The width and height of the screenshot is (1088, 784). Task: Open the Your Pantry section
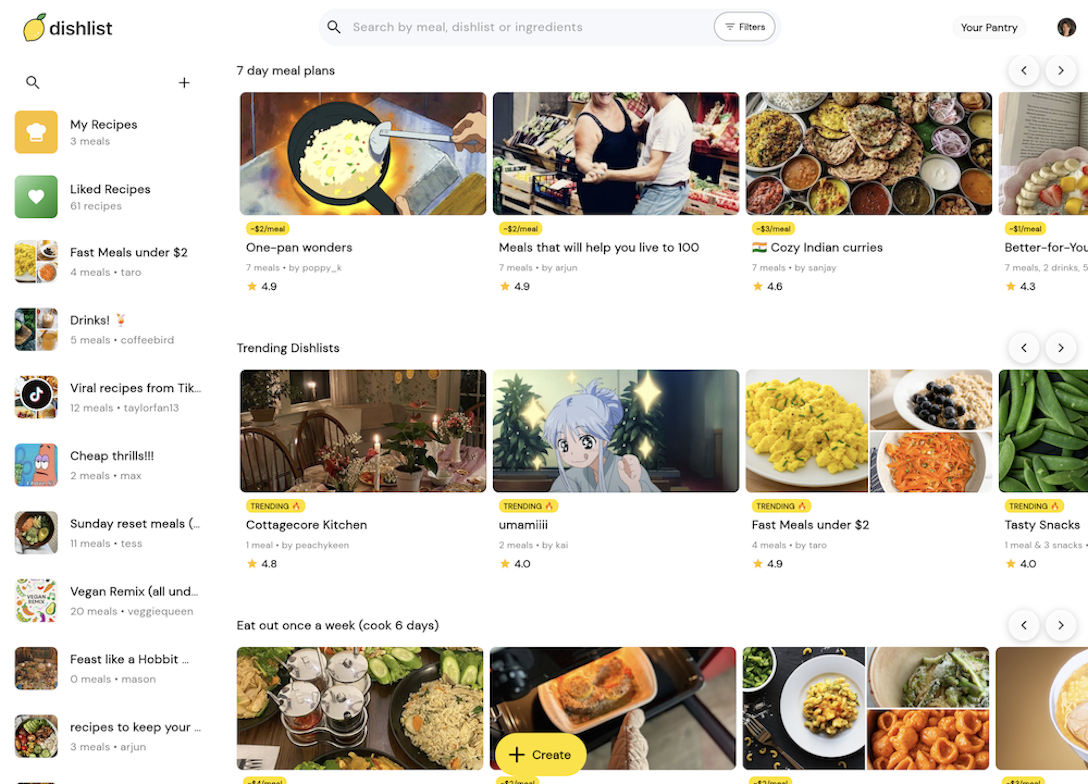(988, 27)
